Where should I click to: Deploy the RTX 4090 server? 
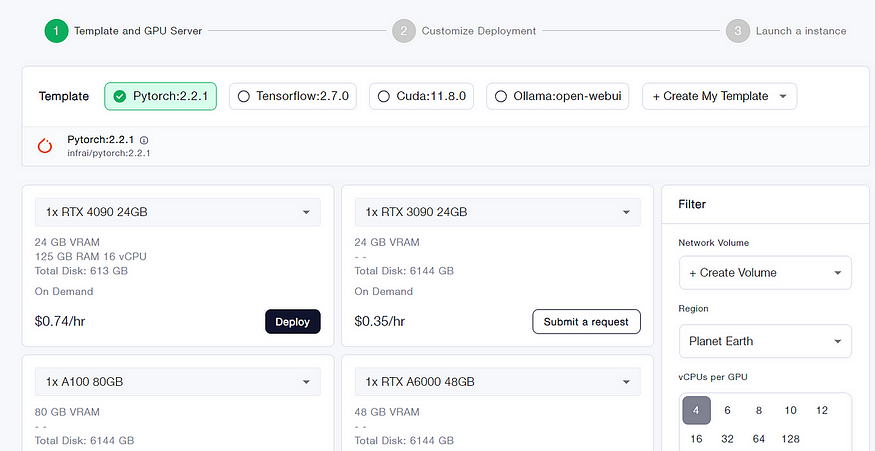click(x=292, y=322)
